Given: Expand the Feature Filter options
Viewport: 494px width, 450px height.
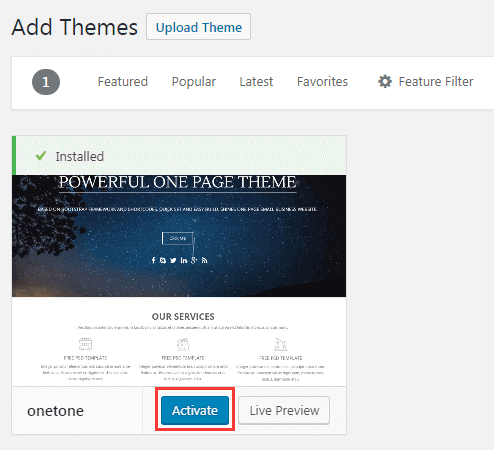Looking at the screenshot, I should click(x=426, y=82).
